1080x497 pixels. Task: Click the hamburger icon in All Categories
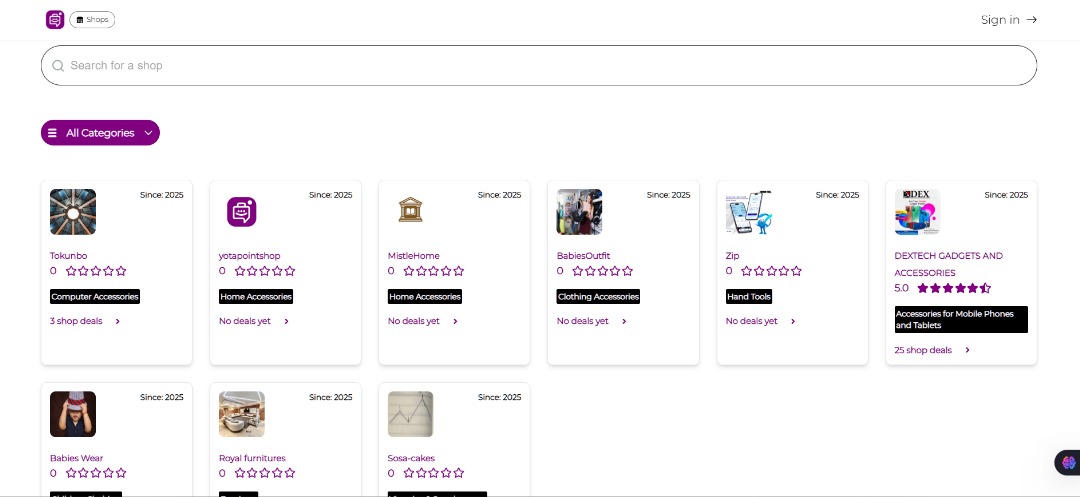tap(52, 133)
